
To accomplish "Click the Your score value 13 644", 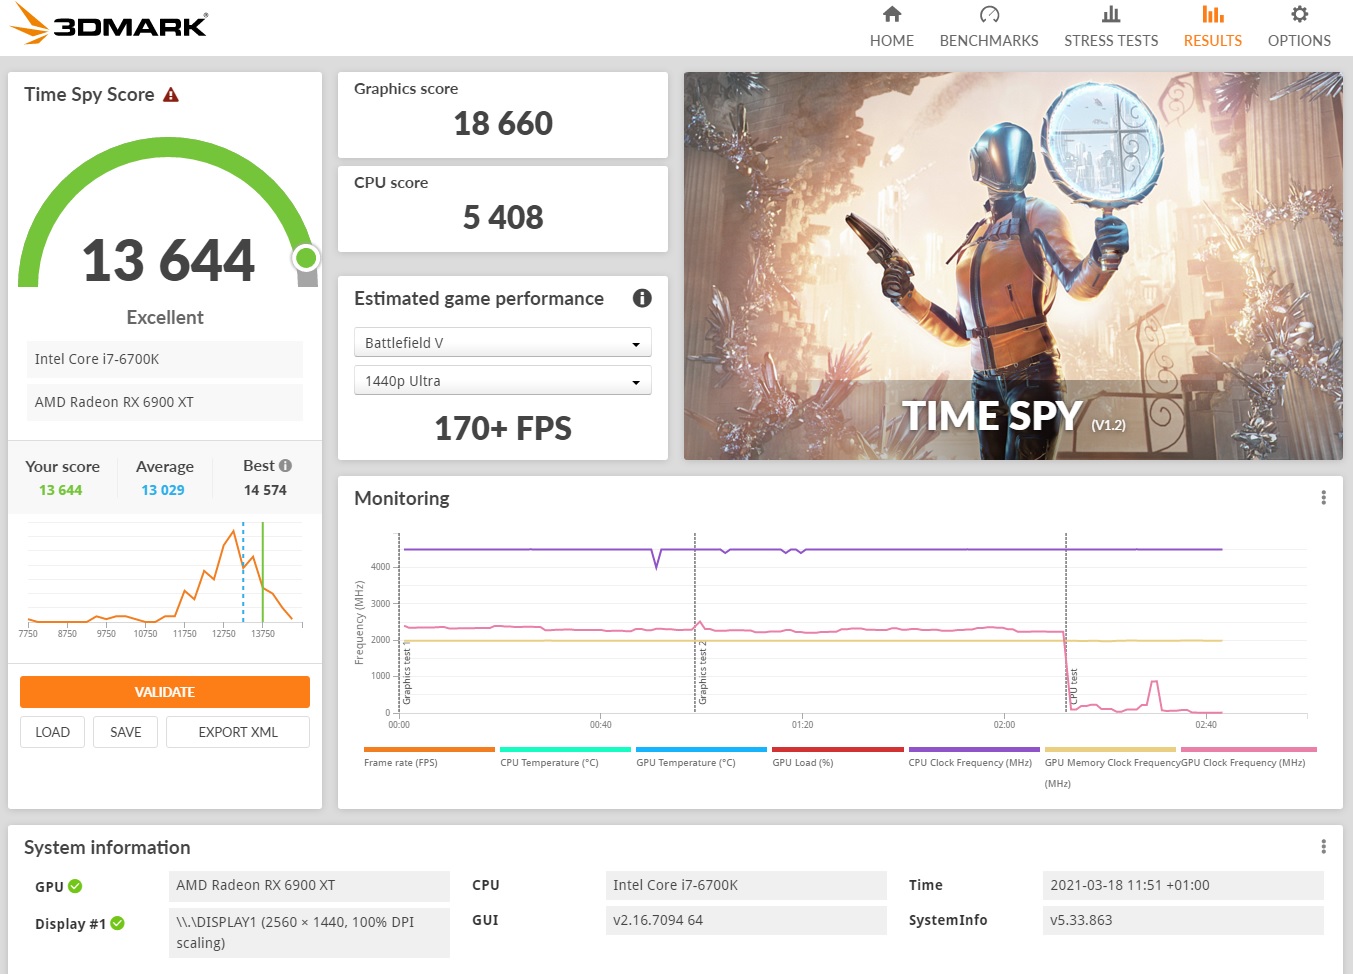I will [x=61, y=490].
